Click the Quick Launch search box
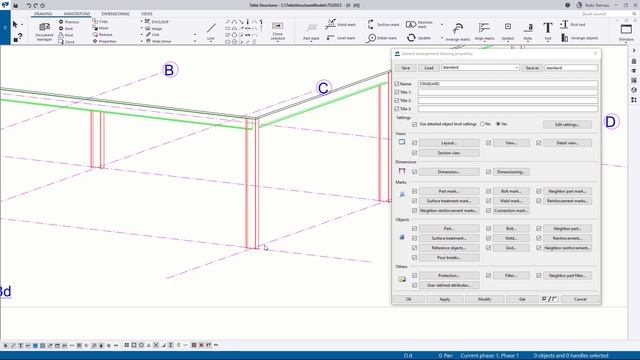Screen dimensions: 640x360 (608, 14)
